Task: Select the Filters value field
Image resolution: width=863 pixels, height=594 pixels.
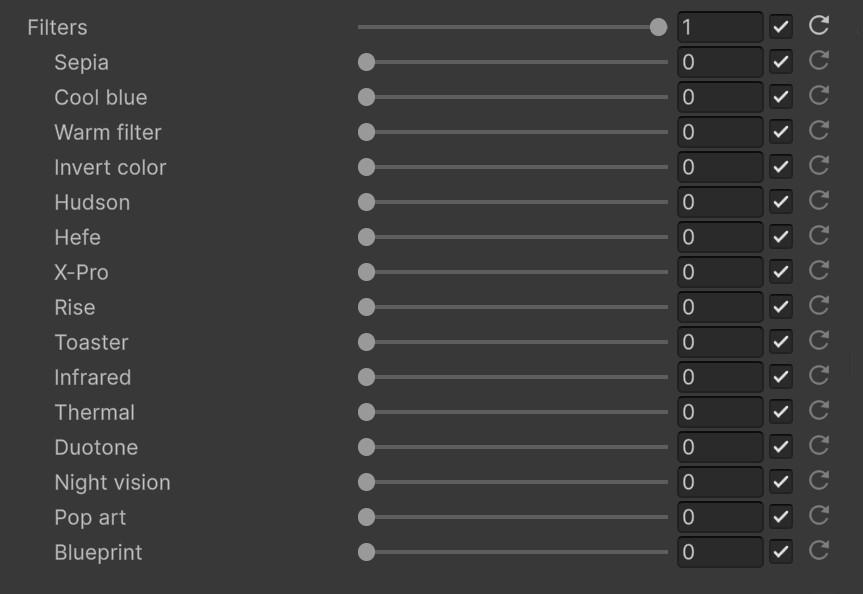Action: coord(720,27)
